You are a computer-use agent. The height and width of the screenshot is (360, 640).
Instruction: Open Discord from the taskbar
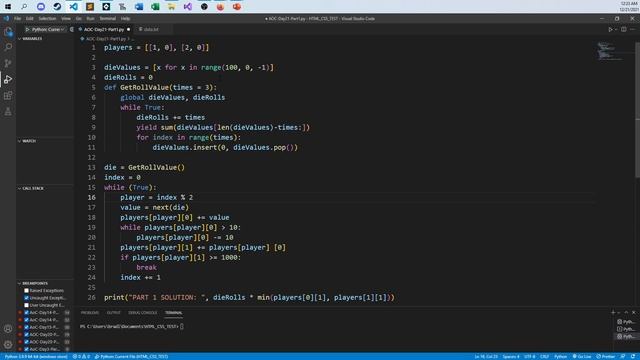coord(41,7)
